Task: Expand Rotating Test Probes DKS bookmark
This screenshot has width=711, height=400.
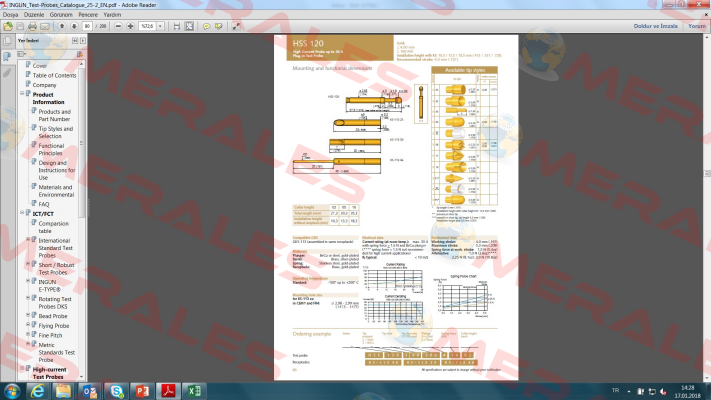Action: point(28,298)
